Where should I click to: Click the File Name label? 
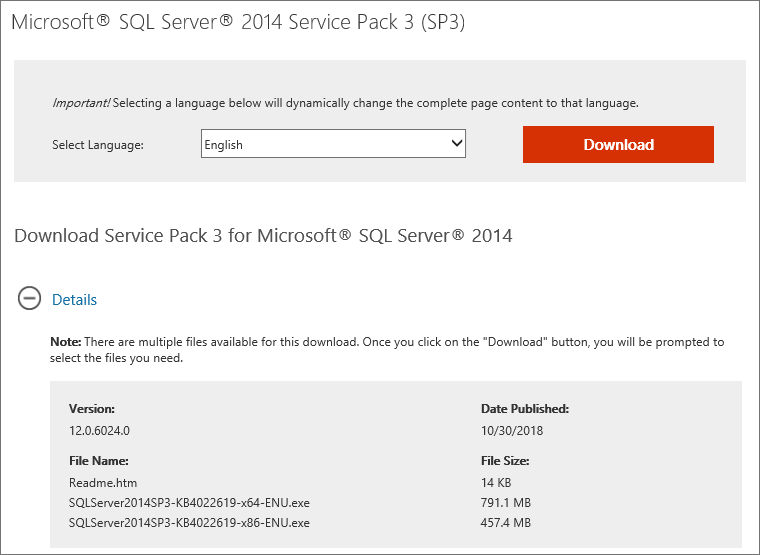(x=98, y=461)
